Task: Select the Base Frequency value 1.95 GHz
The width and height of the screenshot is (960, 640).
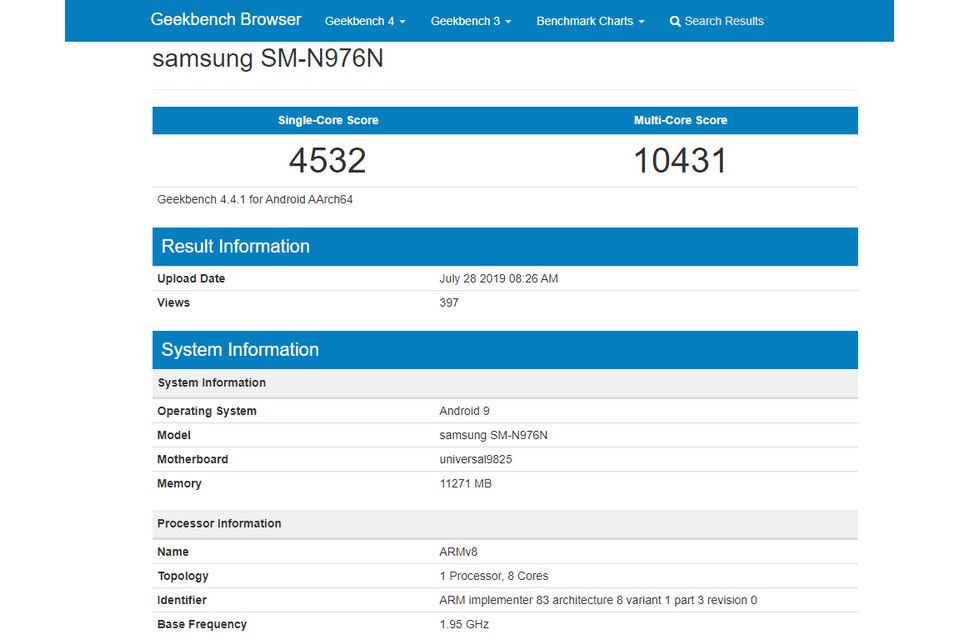Action: tap(464, 625)
